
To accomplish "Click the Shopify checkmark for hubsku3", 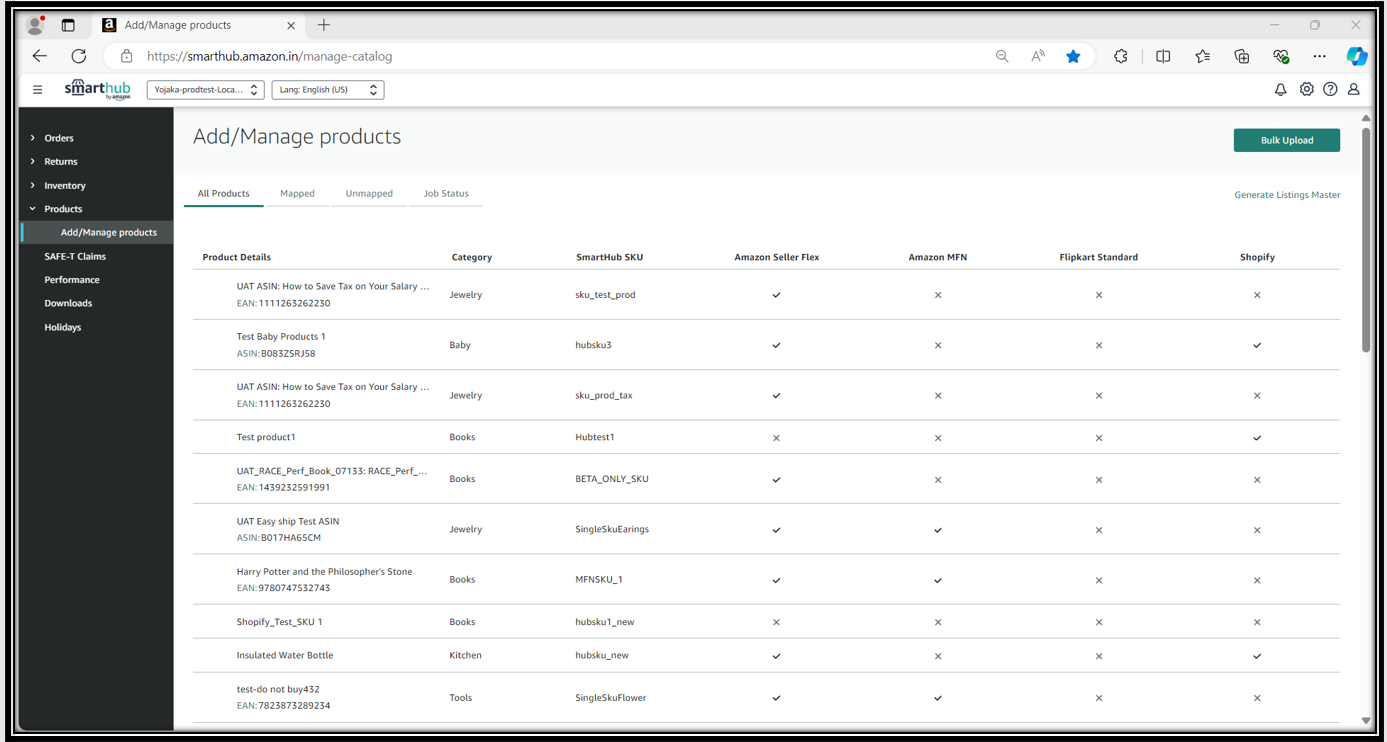I will coord(1257,345).
